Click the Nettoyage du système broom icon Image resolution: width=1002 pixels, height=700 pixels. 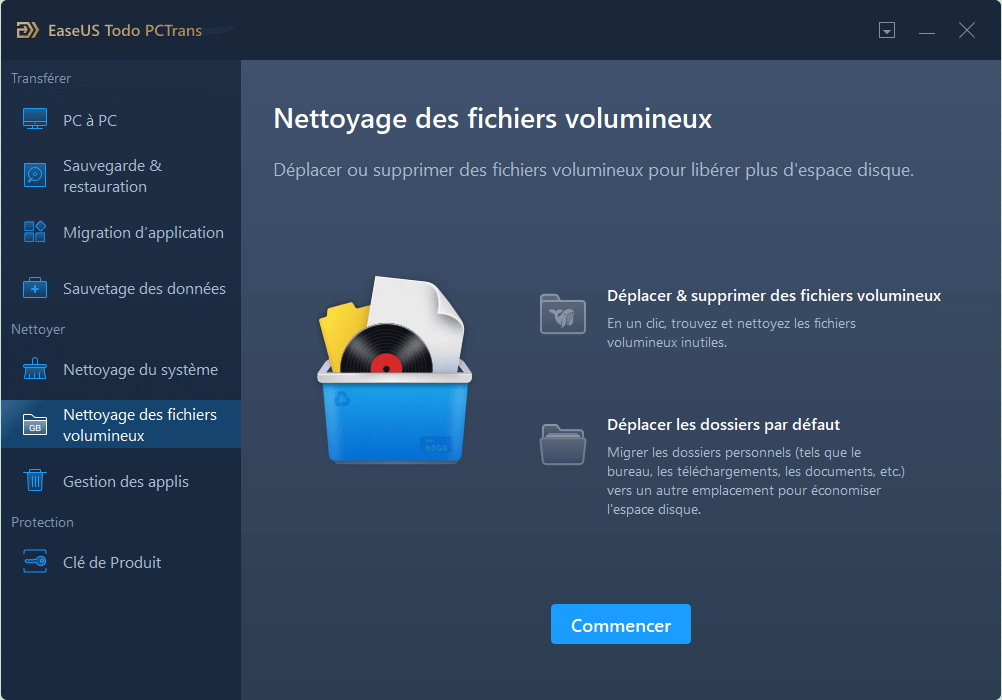point(35,369)
